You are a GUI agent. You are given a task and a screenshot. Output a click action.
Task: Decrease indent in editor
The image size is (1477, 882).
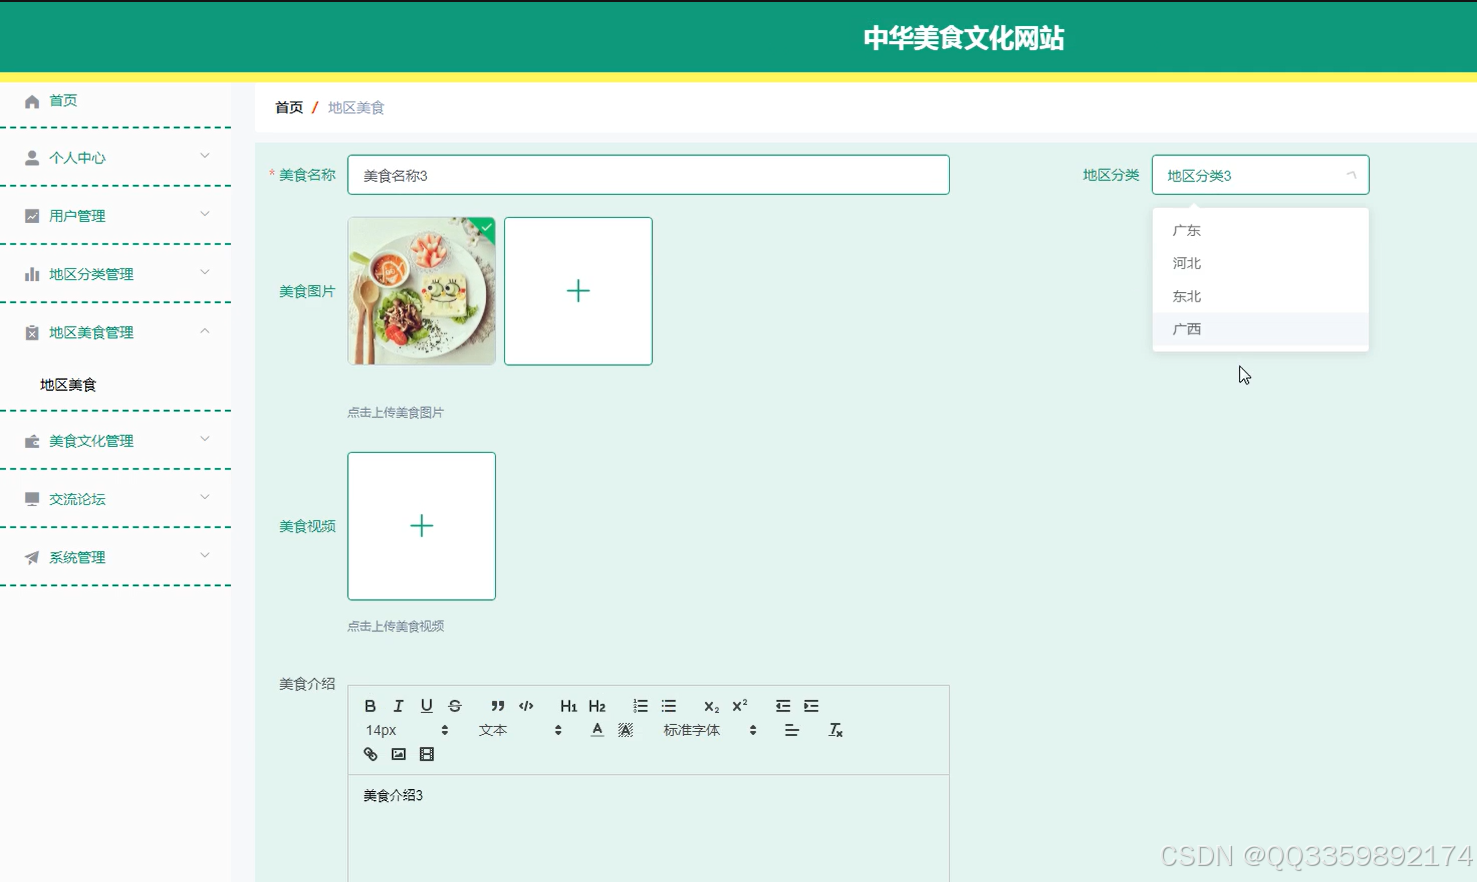pyautogui.click(x=783, y=706)
